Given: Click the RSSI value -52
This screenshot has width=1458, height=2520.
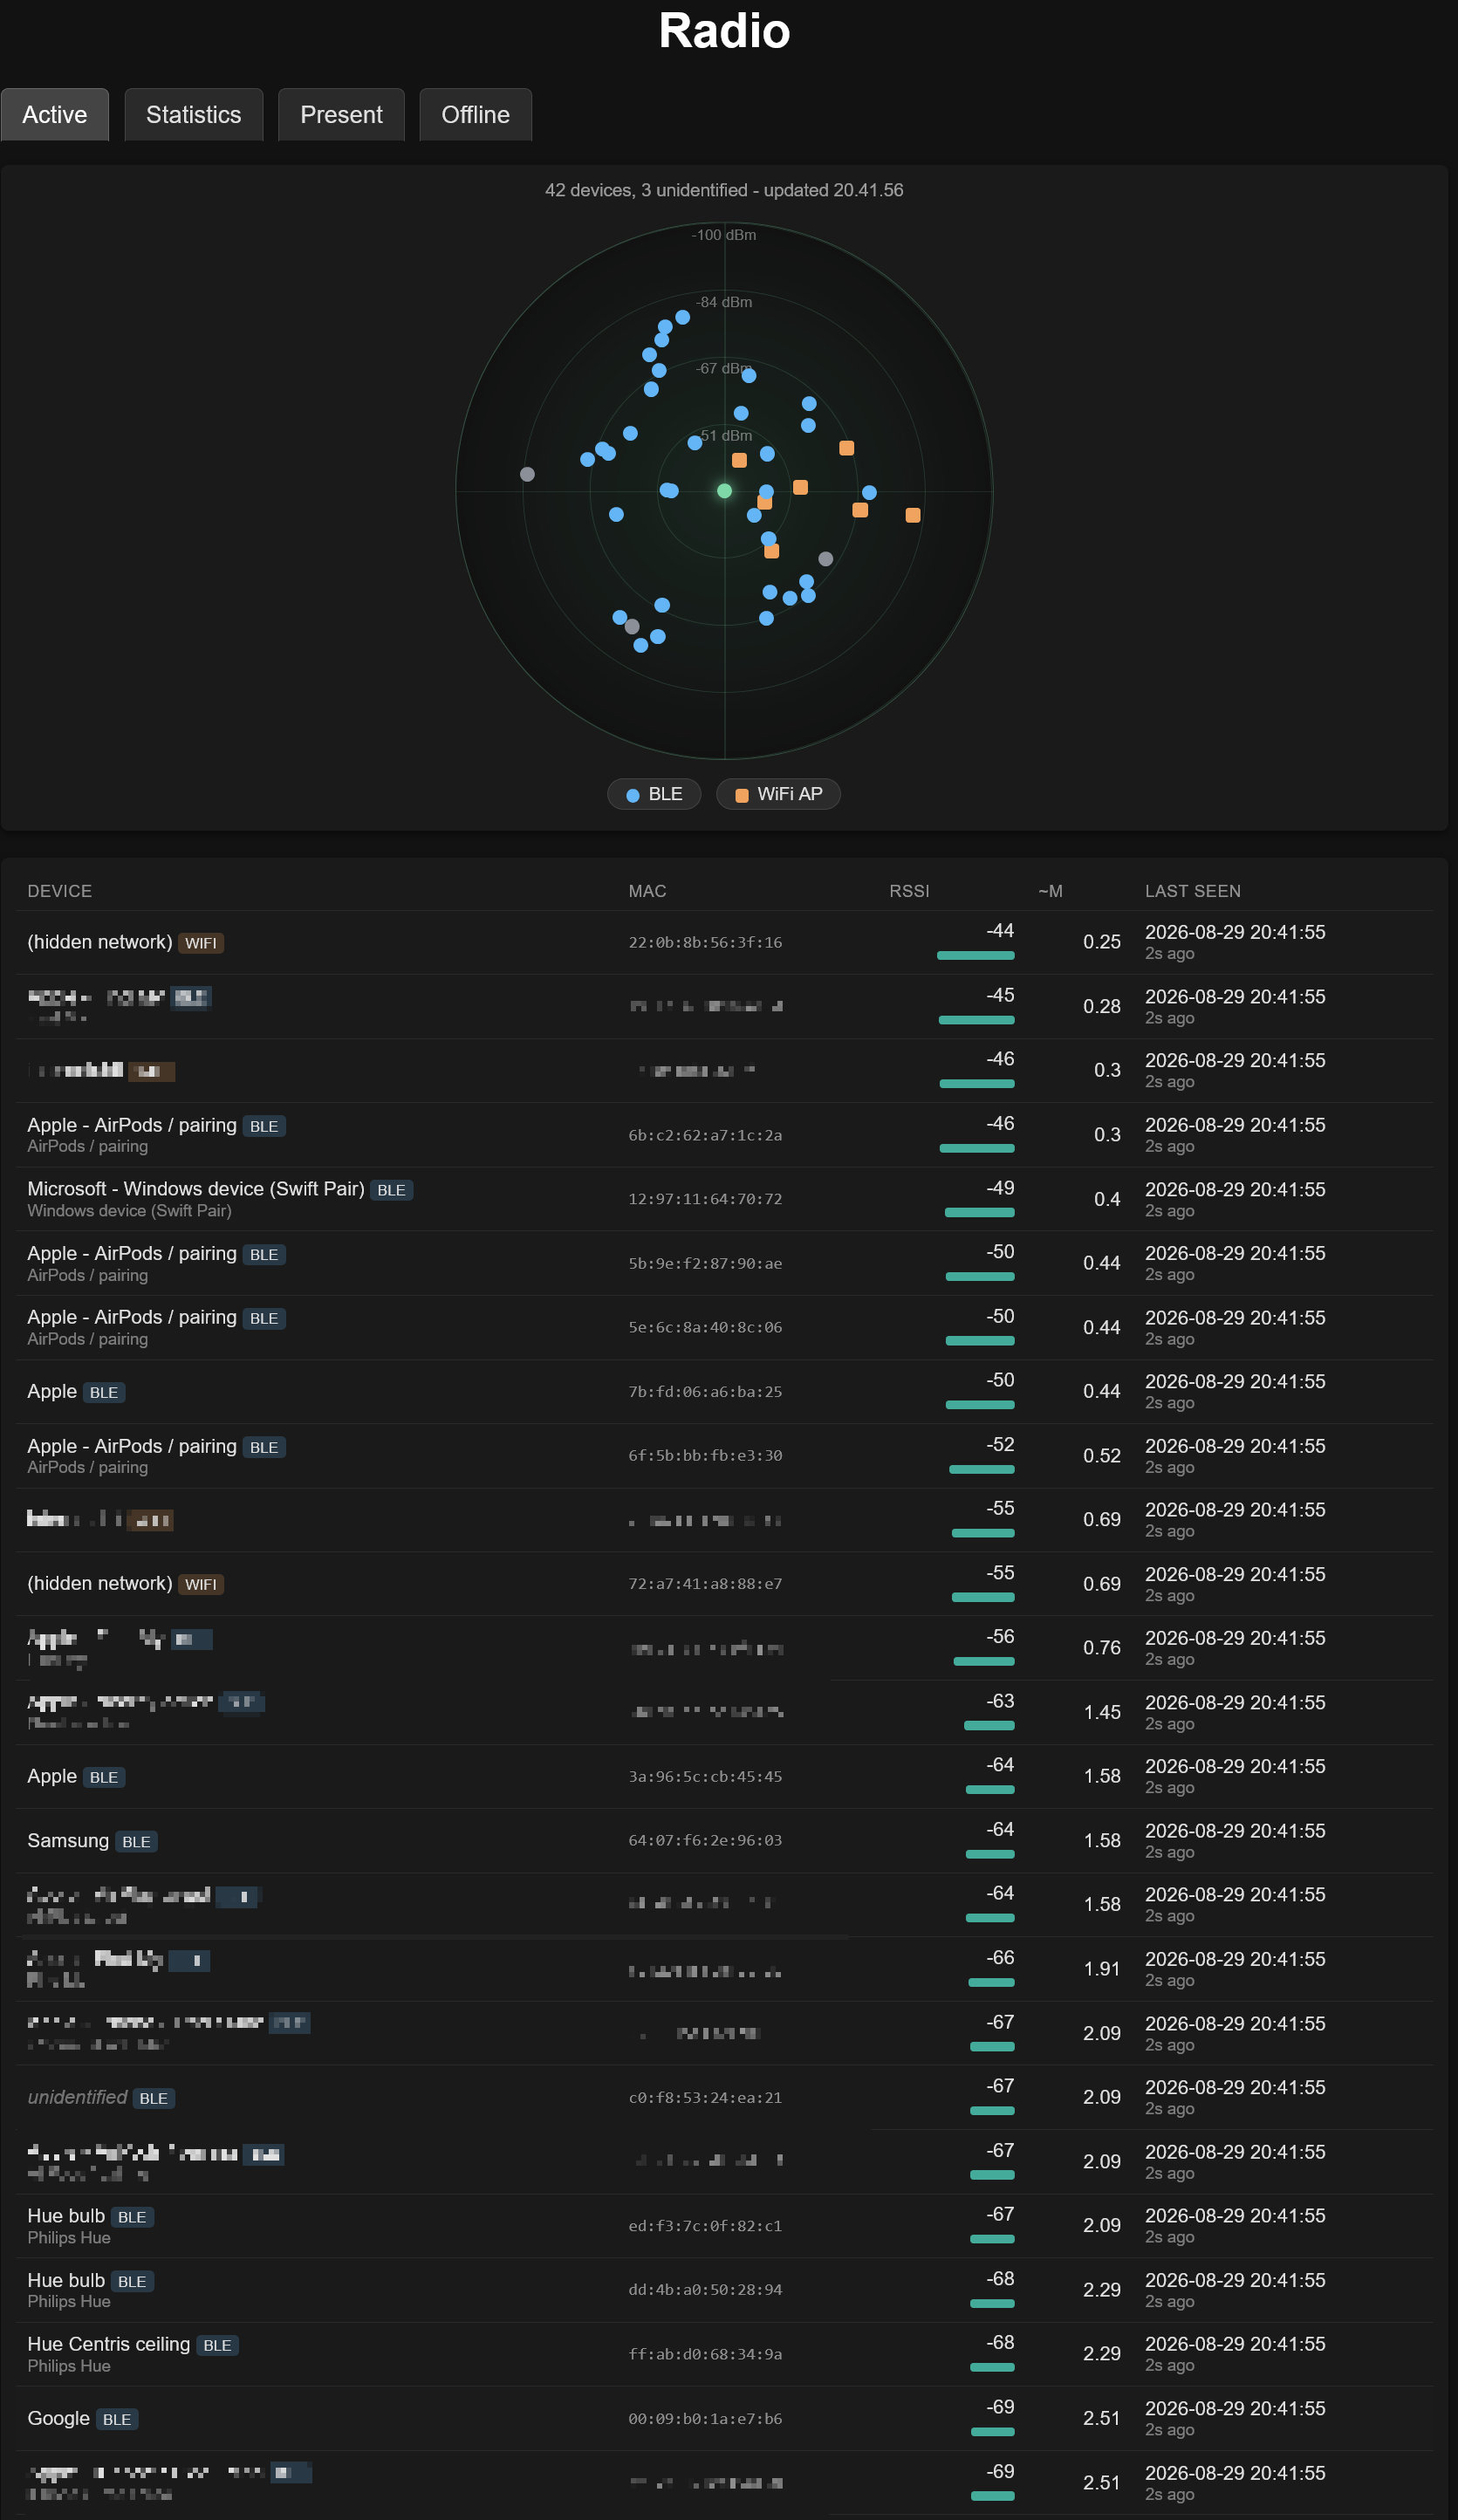Looking at the screenshot, I should pyautogui.click(x=1000, y=1444).
